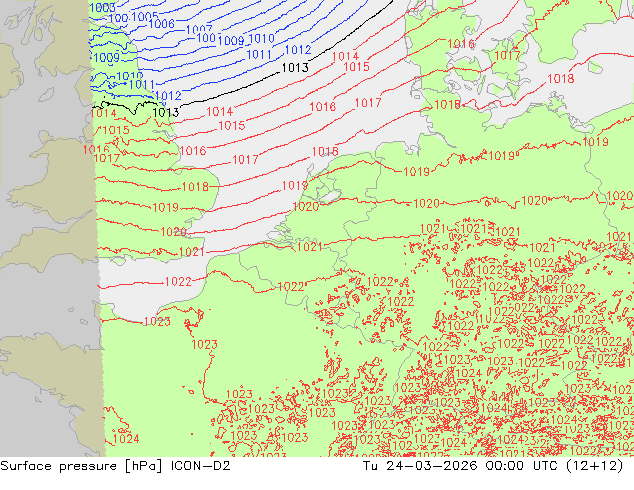Screen dimensions: 634x490
Task: Click the blue '1006' isobar label
Action: (161, 24)
